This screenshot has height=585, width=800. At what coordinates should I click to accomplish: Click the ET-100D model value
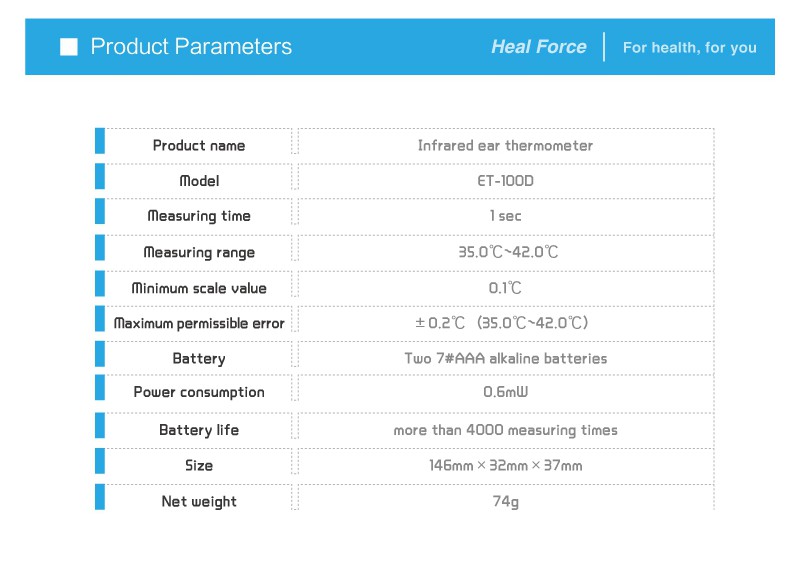click(505, 181)
